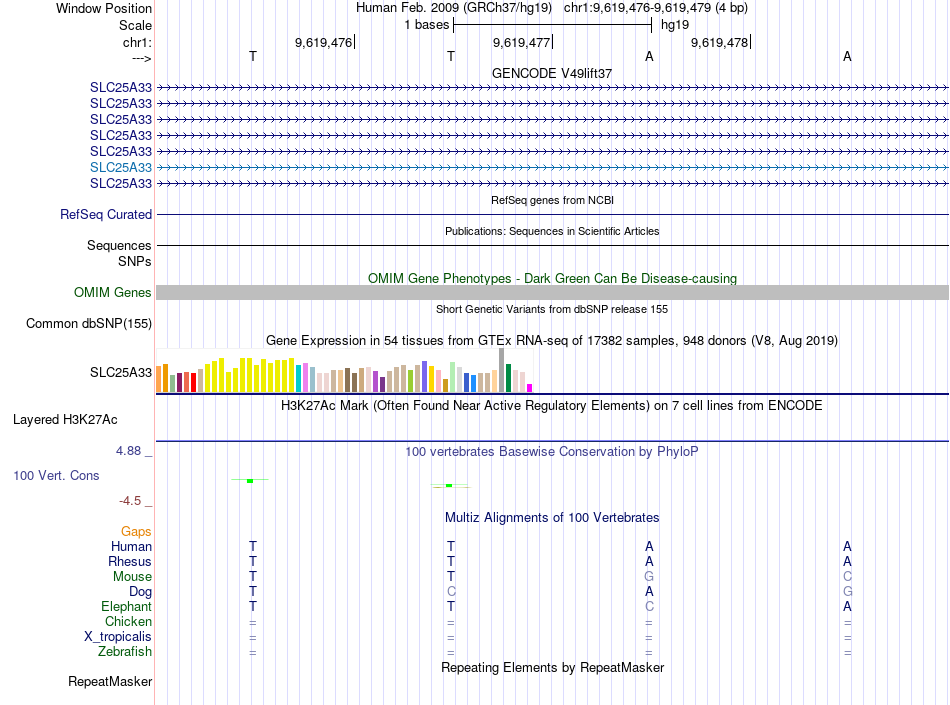Click the 'chr1:9,619,476-9,619,479 (4 bp)' position text
950x705 pixels.
pyautogui.click(x=656, y=8)
